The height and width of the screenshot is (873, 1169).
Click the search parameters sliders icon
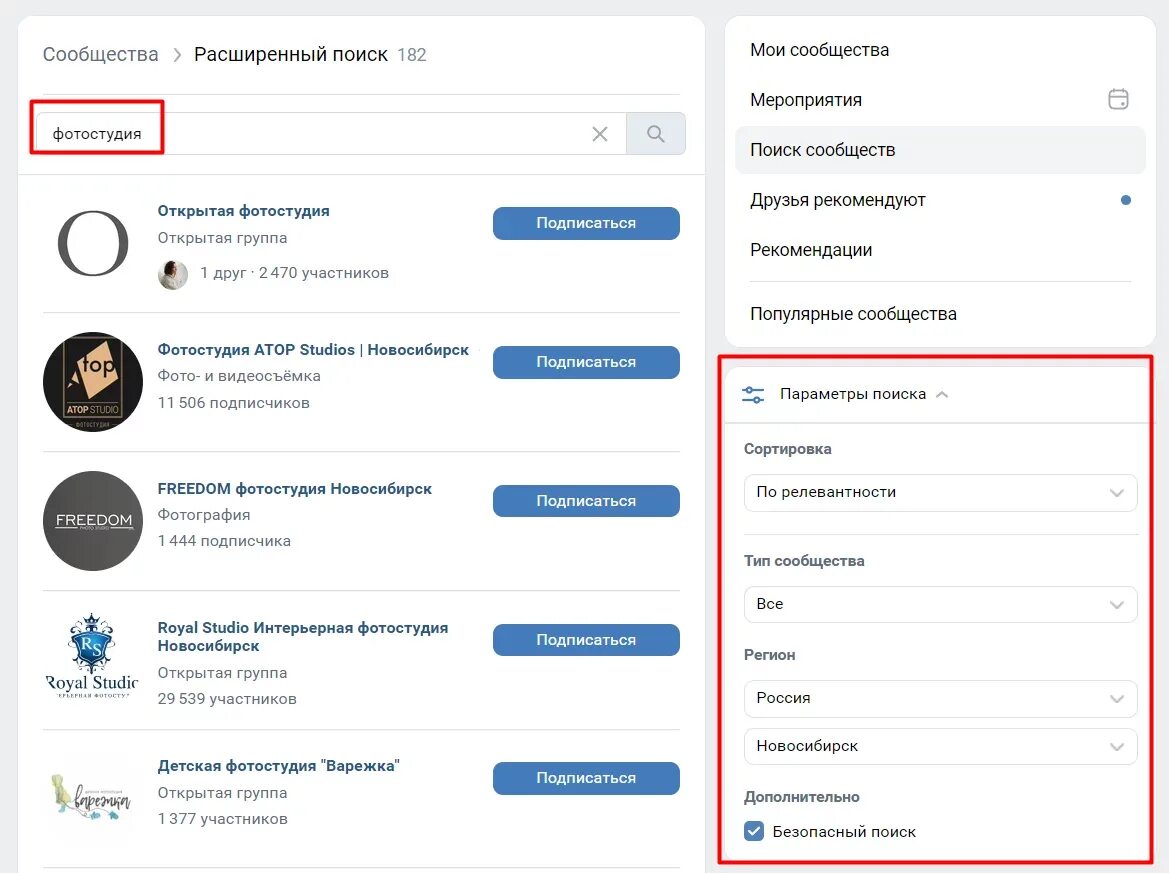[x=753, y=394]
